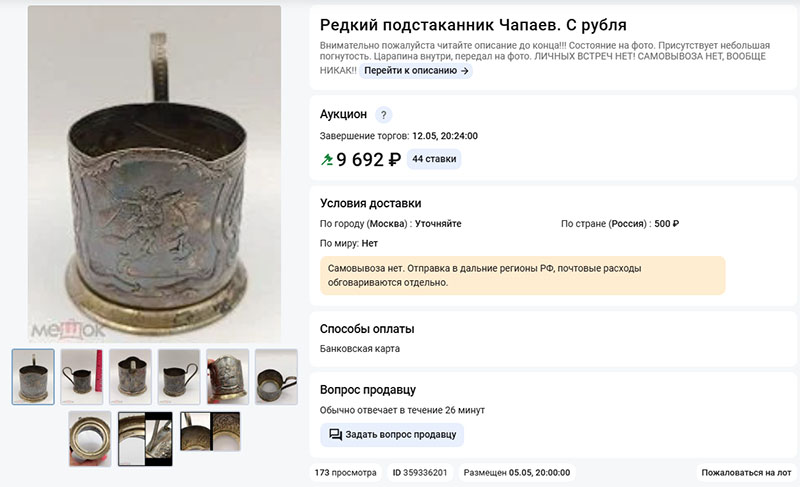Select fifth thumbnail of tilted cup holder
The image size is (800, 487).
(x=228, y=377)
